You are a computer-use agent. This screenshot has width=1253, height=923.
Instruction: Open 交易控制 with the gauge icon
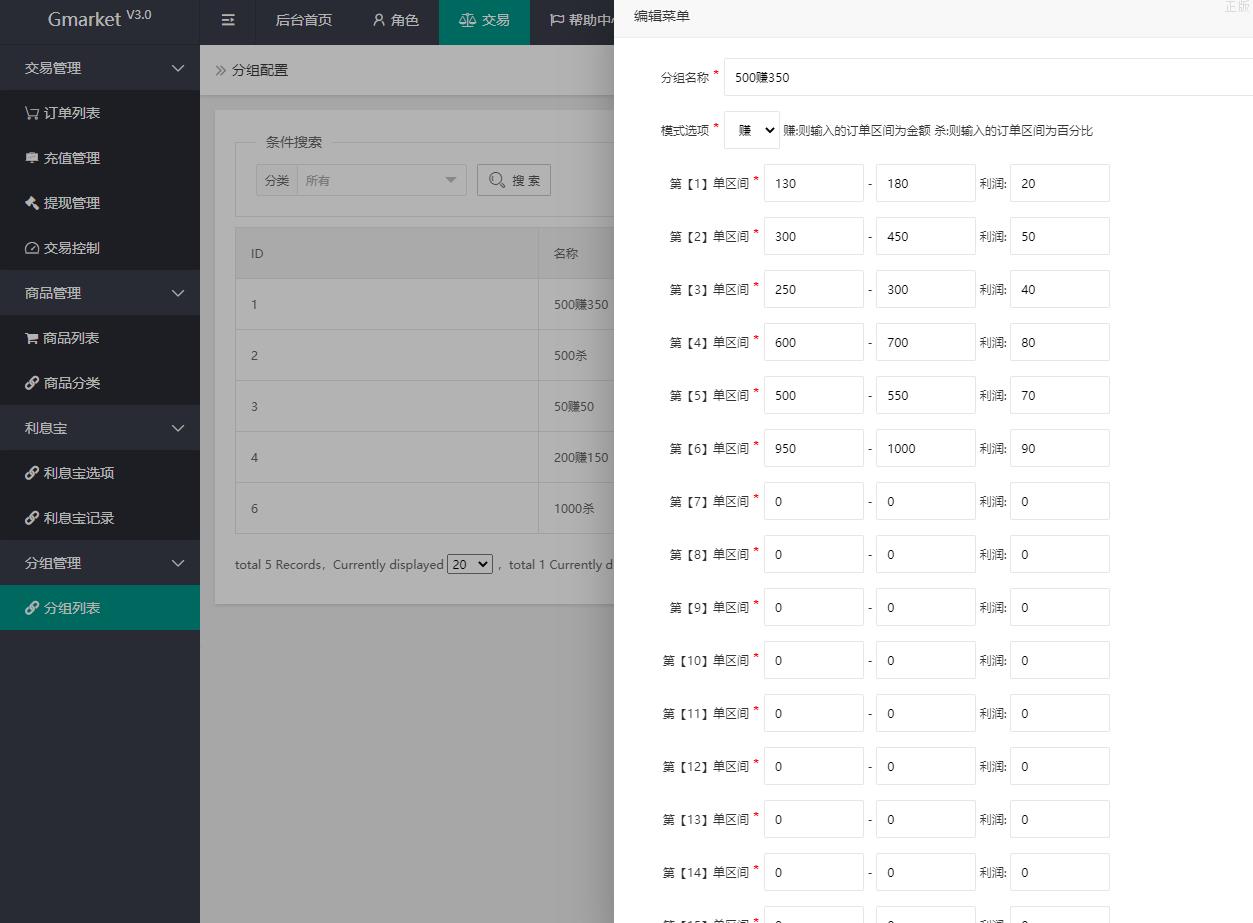point(62,248)
